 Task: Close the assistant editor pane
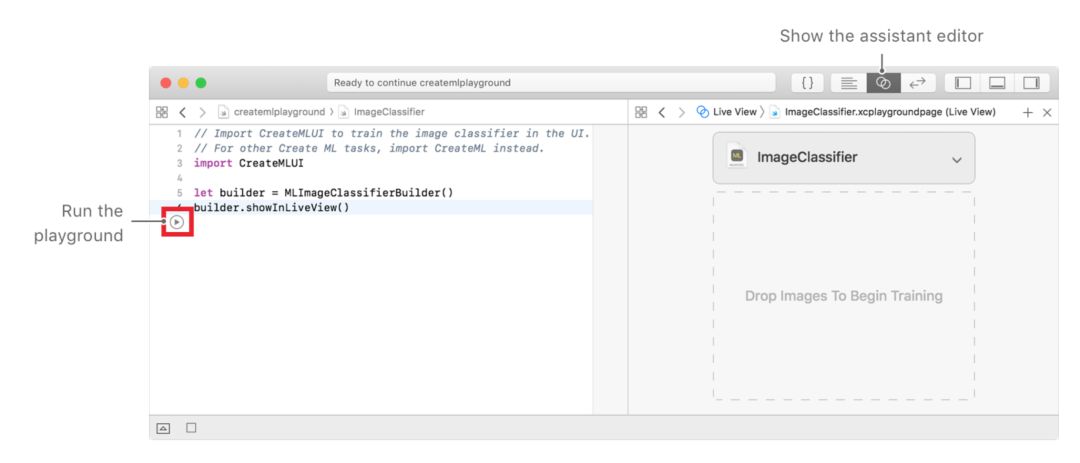tap(1047, 112)
